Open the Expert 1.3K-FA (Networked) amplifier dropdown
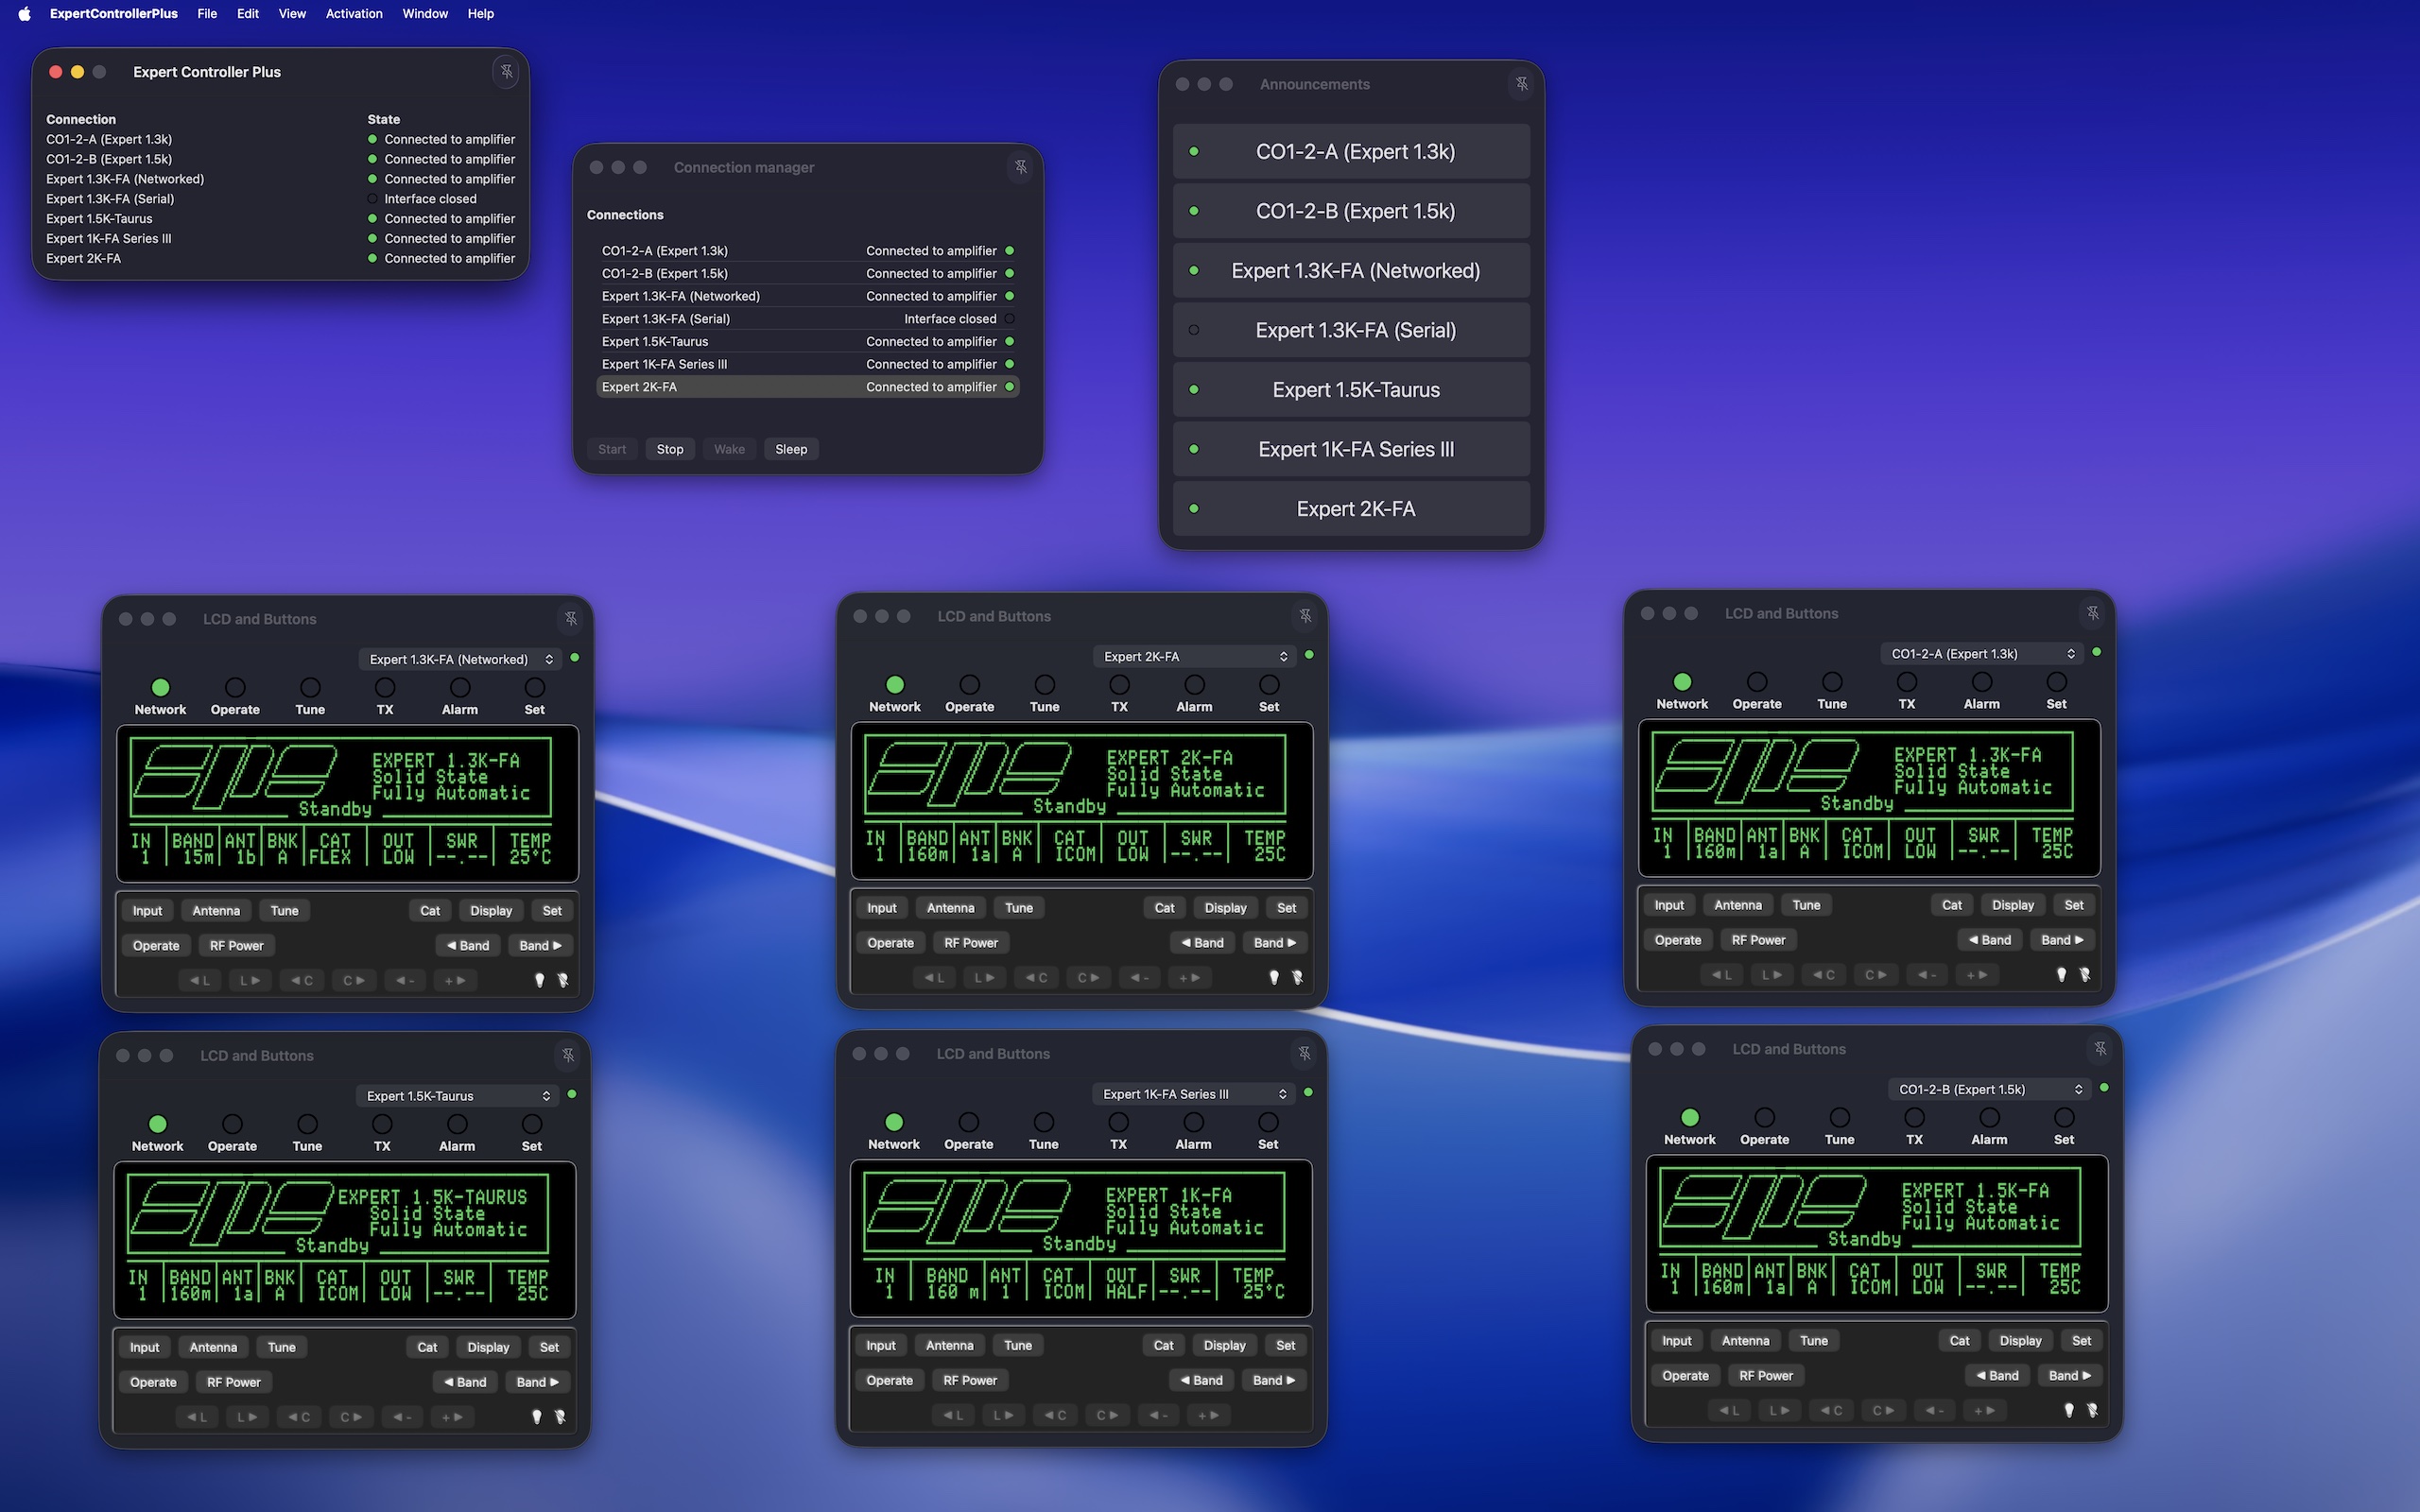 click(460, 659)
